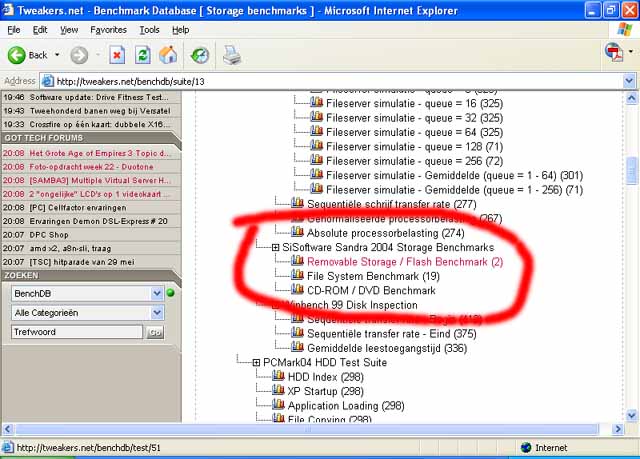Image resolution: width=640 pixels, height=459 pixels.
Task: Open news item 'Tweehonderd banen weg bij Versatel'
Action: tap(100, 111)
